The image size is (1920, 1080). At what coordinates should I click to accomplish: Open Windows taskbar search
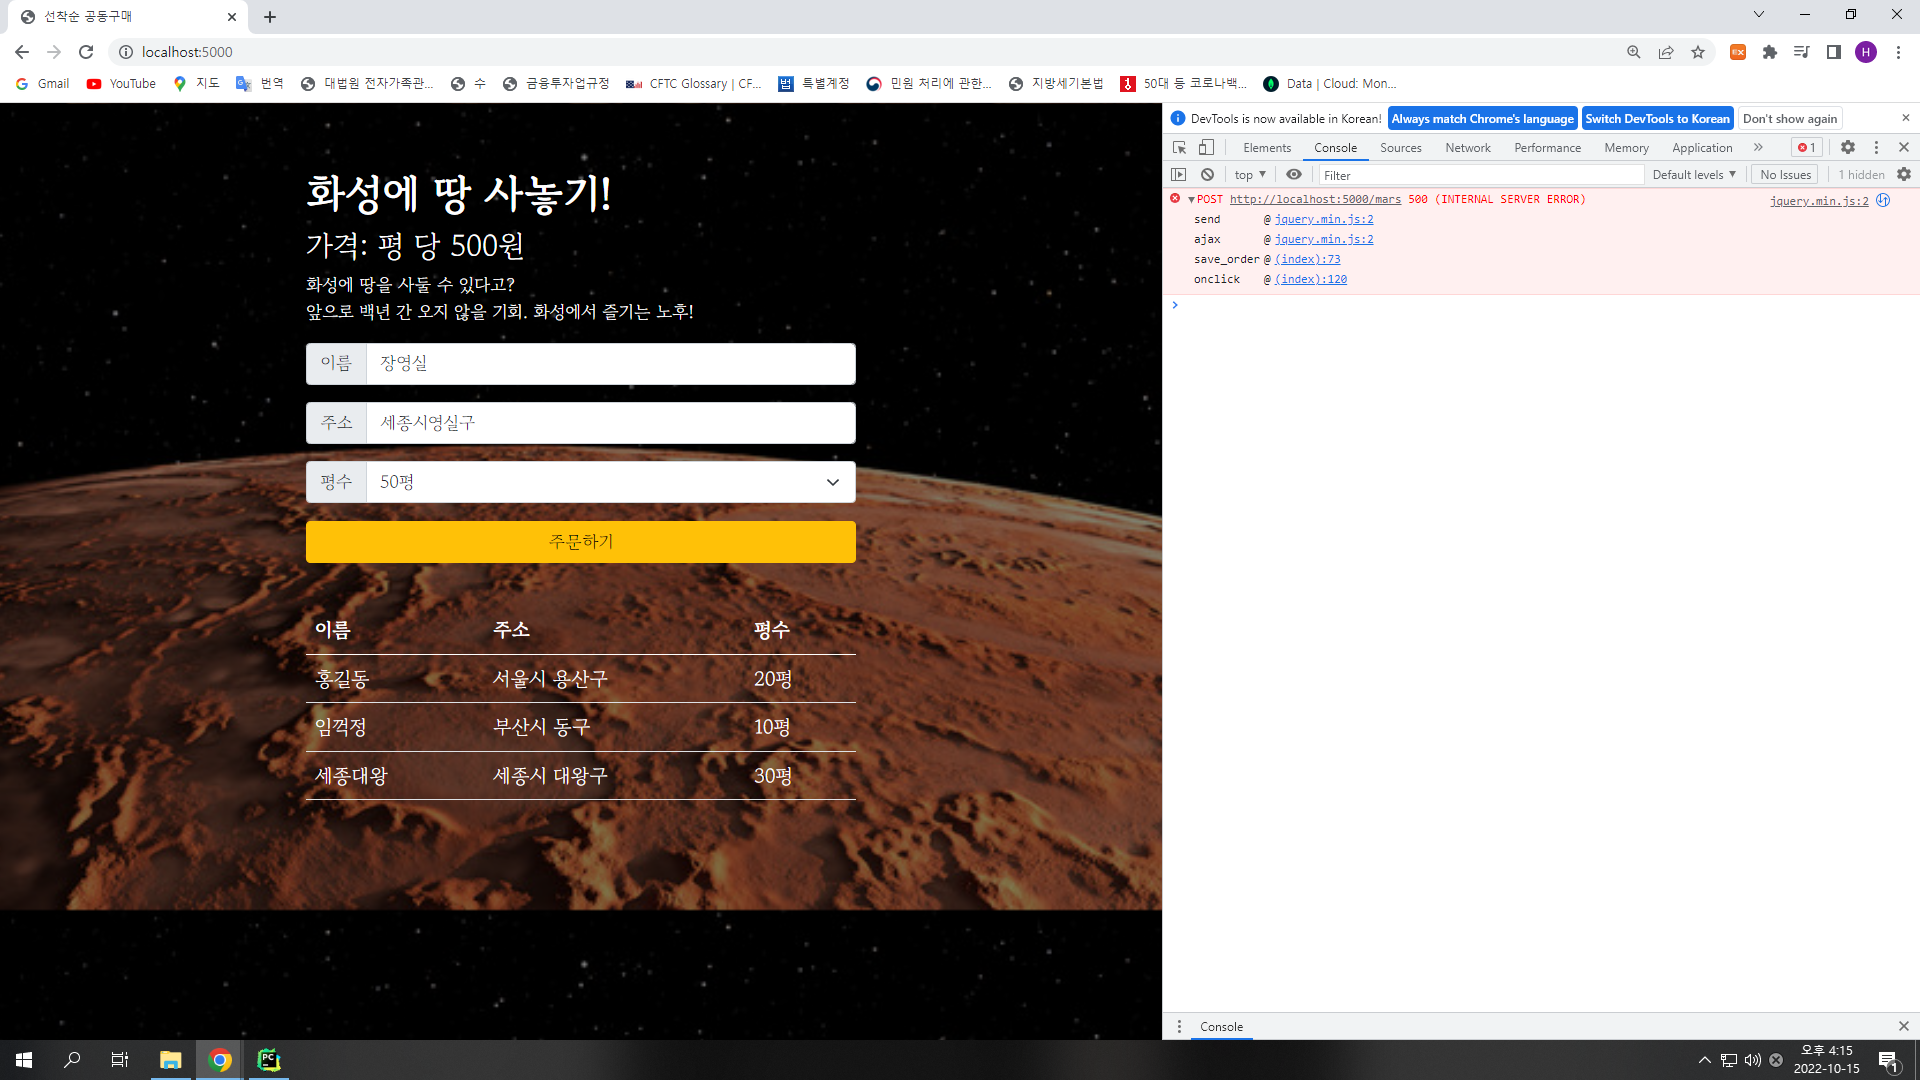72,1060
